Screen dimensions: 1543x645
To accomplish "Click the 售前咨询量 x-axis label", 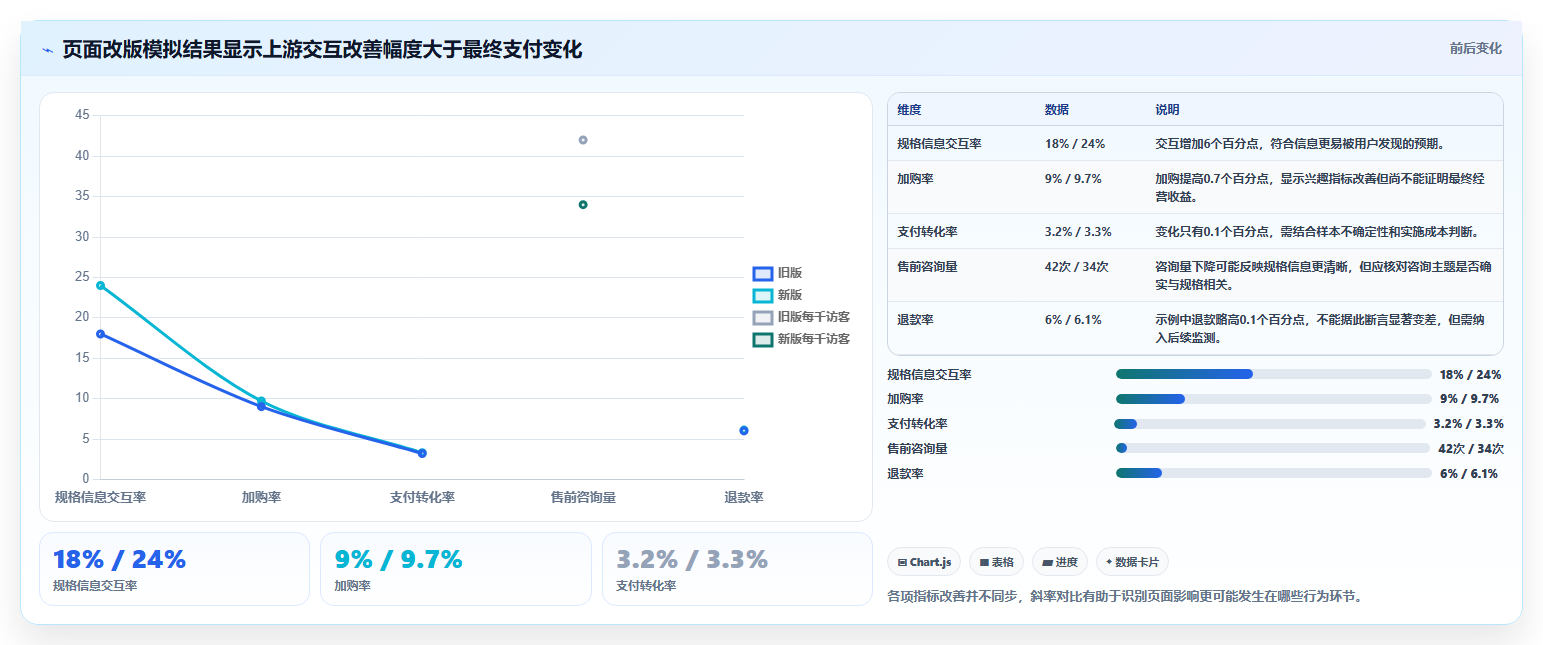I will pos(583,497).
